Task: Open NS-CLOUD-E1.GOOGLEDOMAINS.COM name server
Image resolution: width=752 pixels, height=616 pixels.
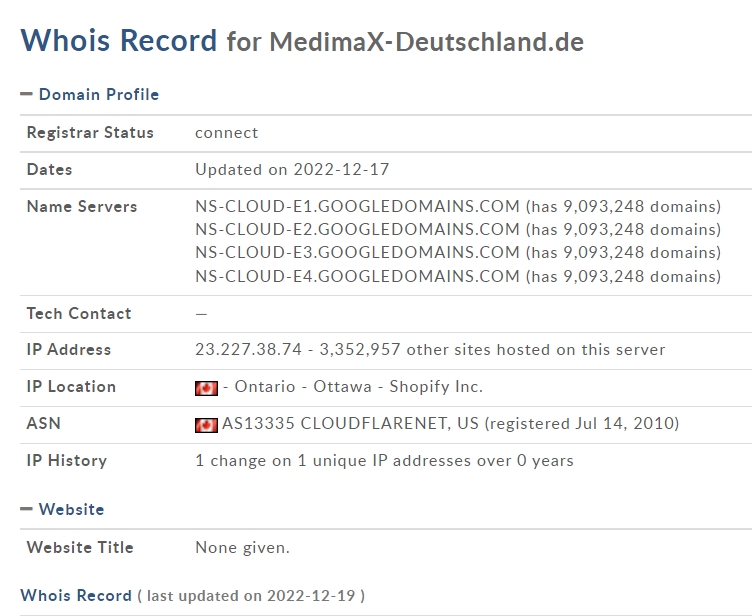Action: 357,206
